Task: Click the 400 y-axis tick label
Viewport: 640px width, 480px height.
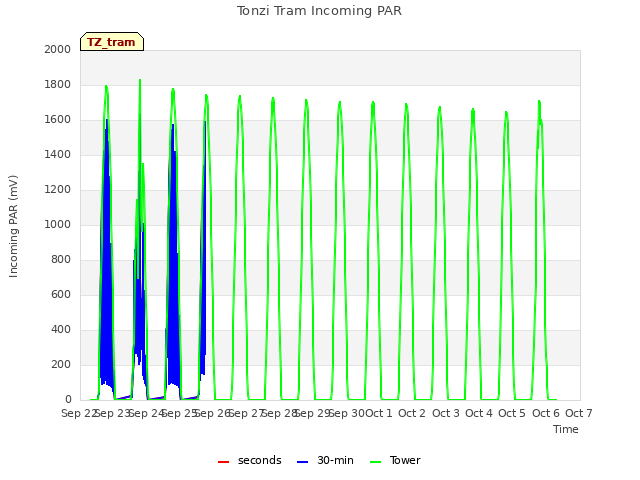Action: pyautogui.click(x=61, y=329)
